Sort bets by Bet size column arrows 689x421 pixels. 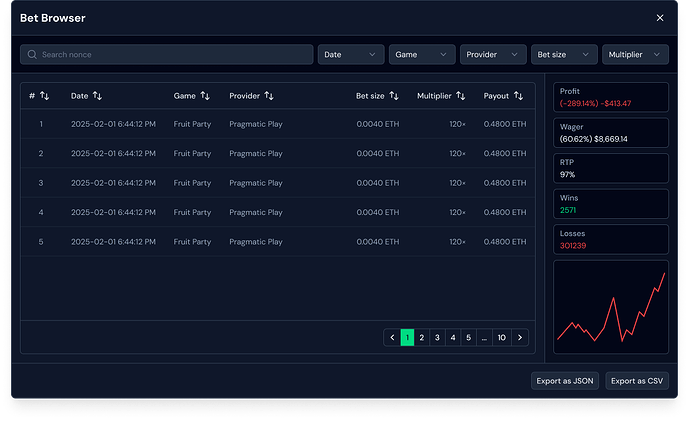[x=394, y=96]
